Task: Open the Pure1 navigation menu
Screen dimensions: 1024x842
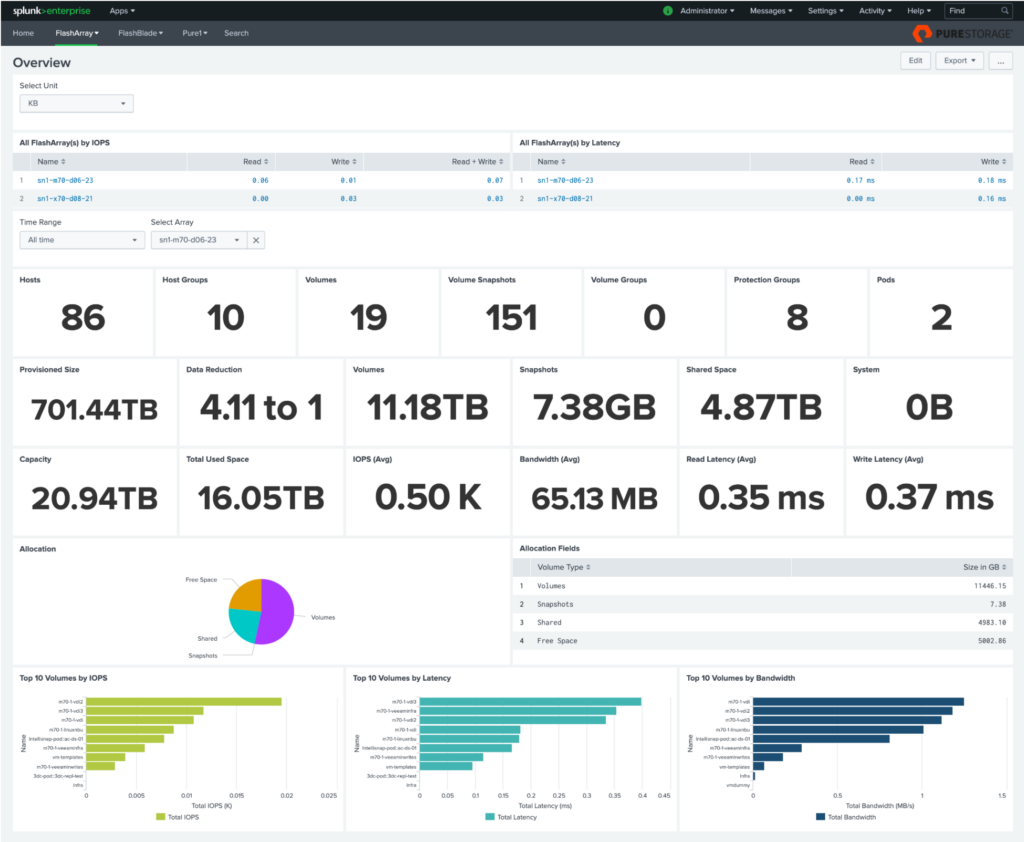Action: click(195, 33)
